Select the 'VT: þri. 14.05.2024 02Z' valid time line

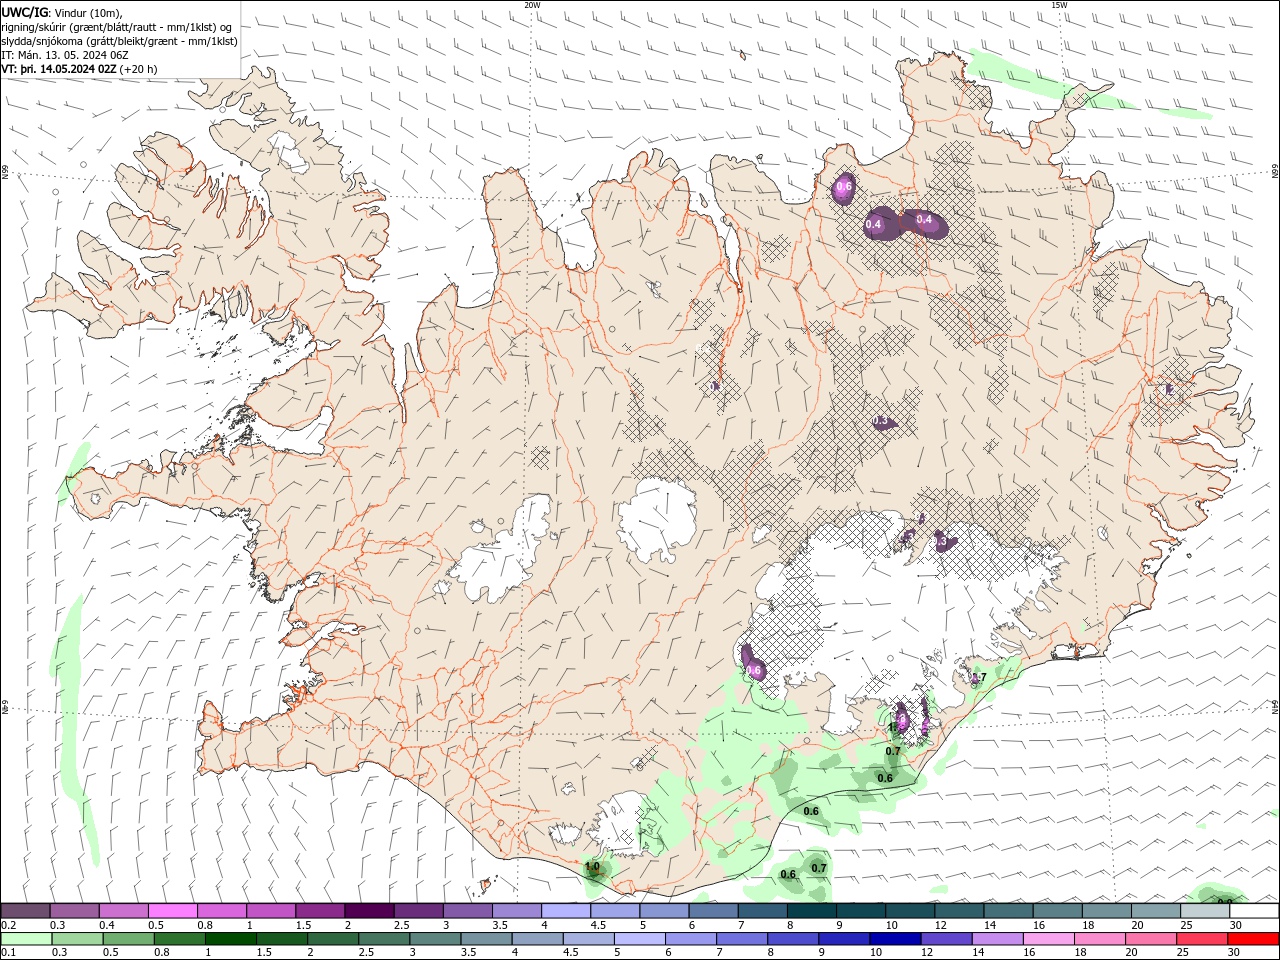coord(59,68)
